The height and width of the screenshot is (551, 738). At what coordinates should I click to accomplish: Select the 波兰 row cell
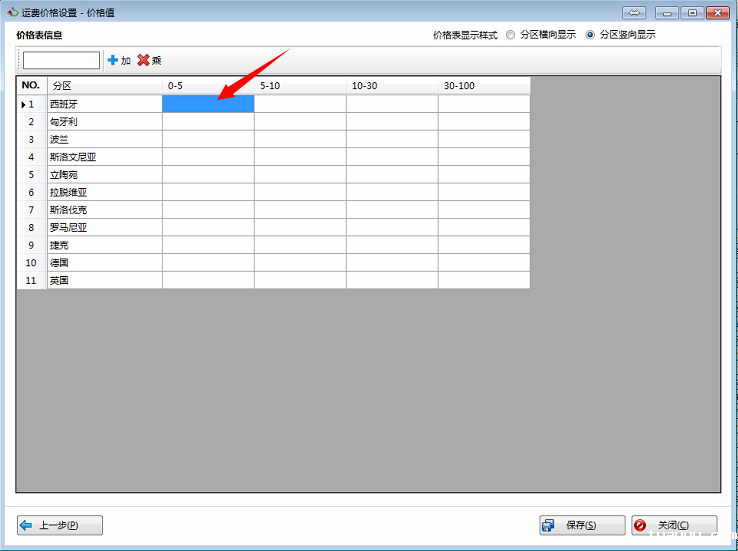[104, 139]
